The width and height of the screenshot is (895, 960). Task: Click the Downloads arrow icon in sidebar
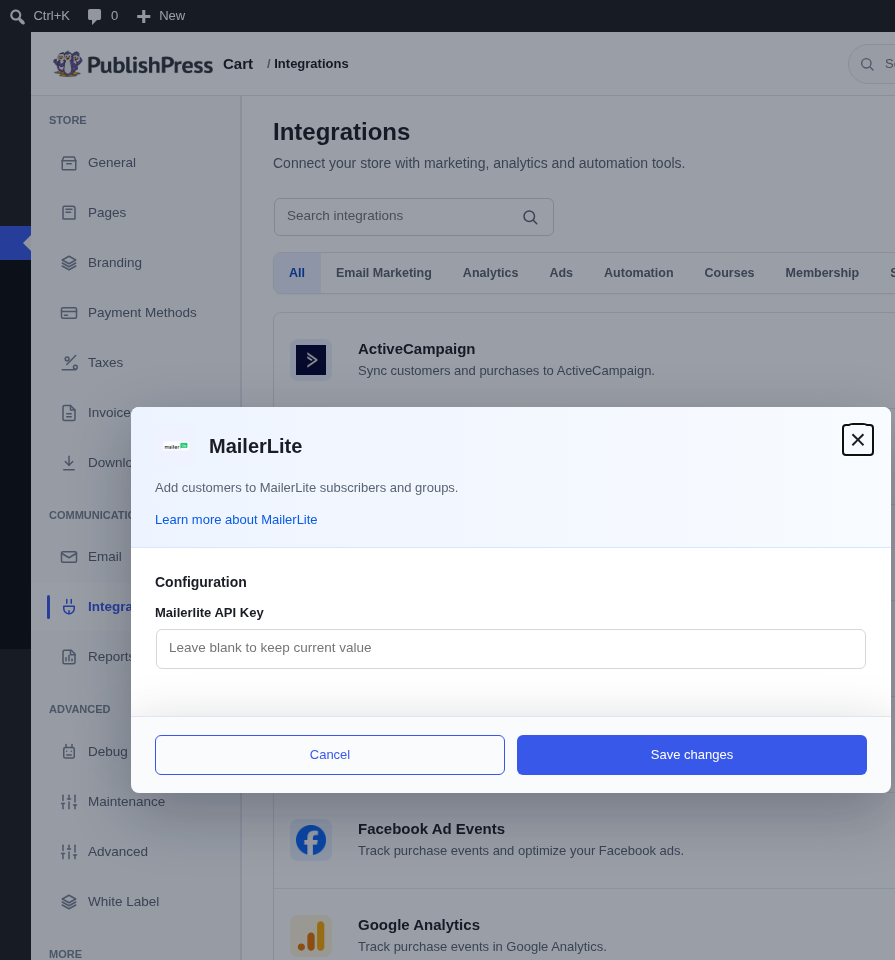pyautogui.click(x=69, y=463)
